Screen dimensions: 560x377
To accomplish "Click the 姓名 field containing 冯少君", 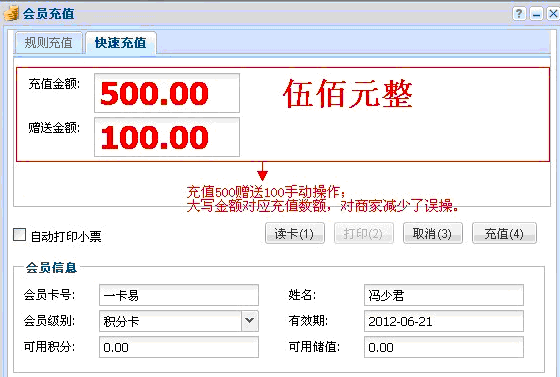I will [x=444, y=295].
